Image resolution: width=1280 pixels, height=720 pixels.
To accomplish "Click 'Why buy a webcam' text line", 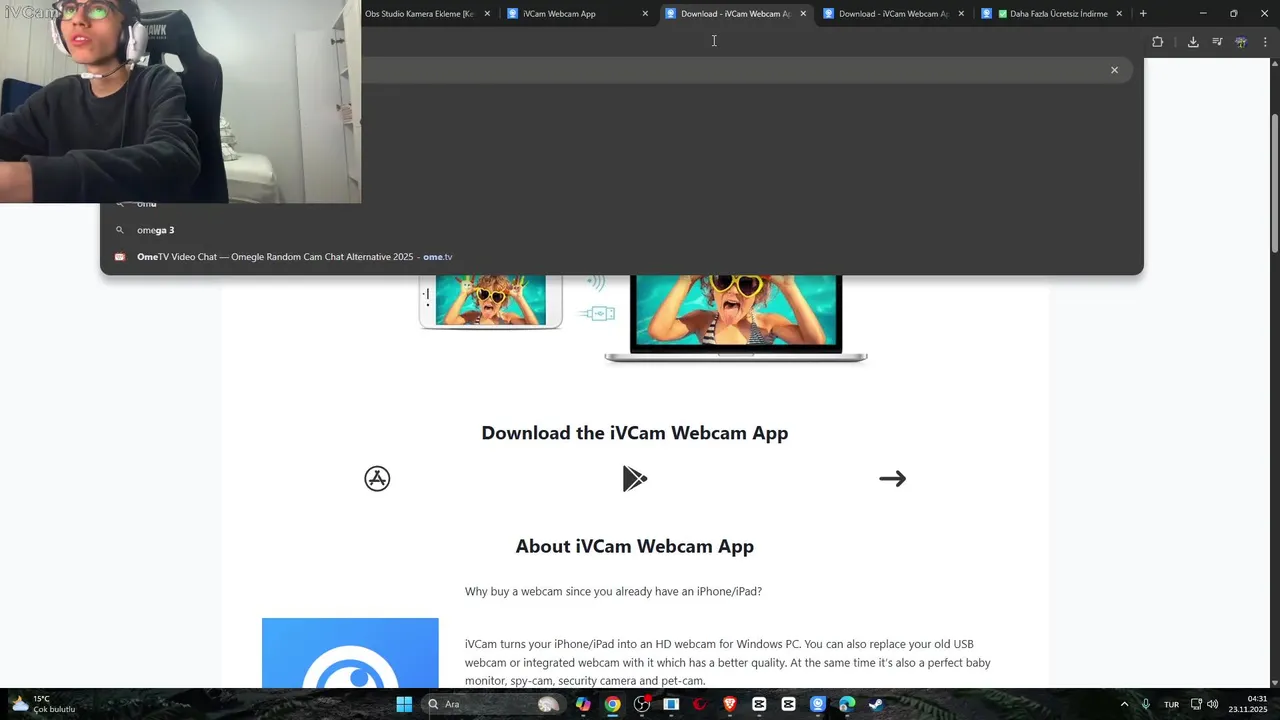I will [613, 592].
